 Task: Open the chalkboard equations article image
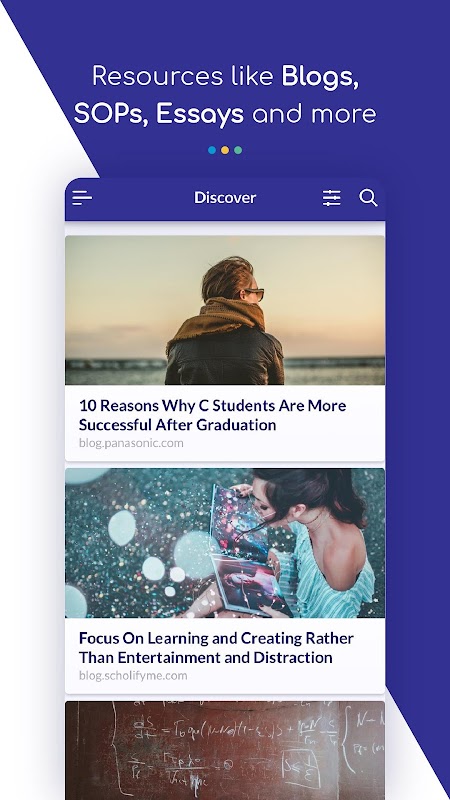[225, 751]
